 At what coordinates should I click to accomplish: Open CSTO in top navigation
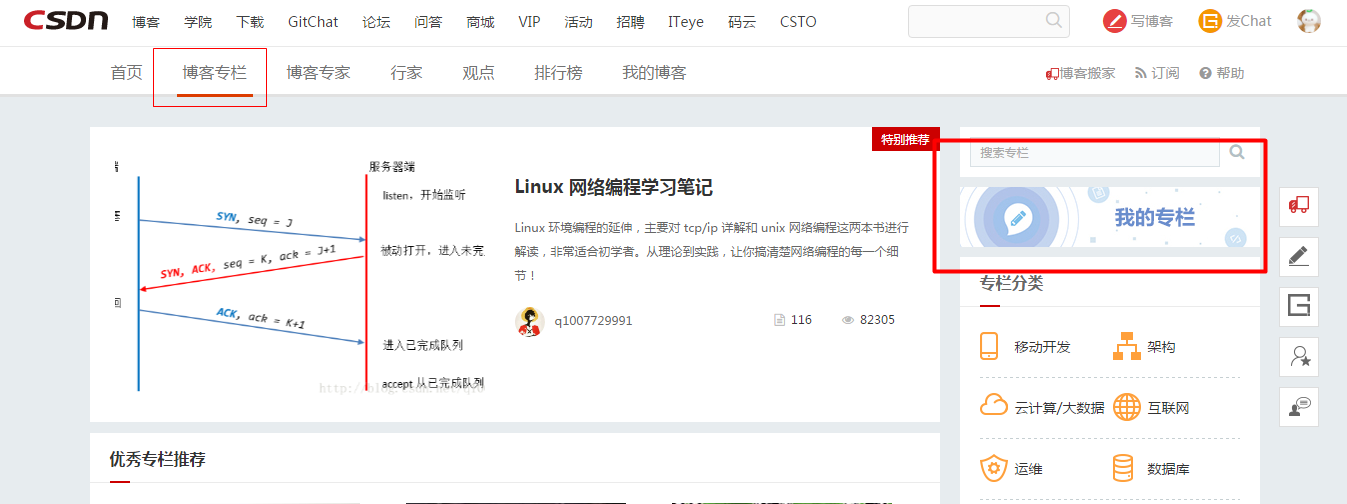click(x=798, y=21)
